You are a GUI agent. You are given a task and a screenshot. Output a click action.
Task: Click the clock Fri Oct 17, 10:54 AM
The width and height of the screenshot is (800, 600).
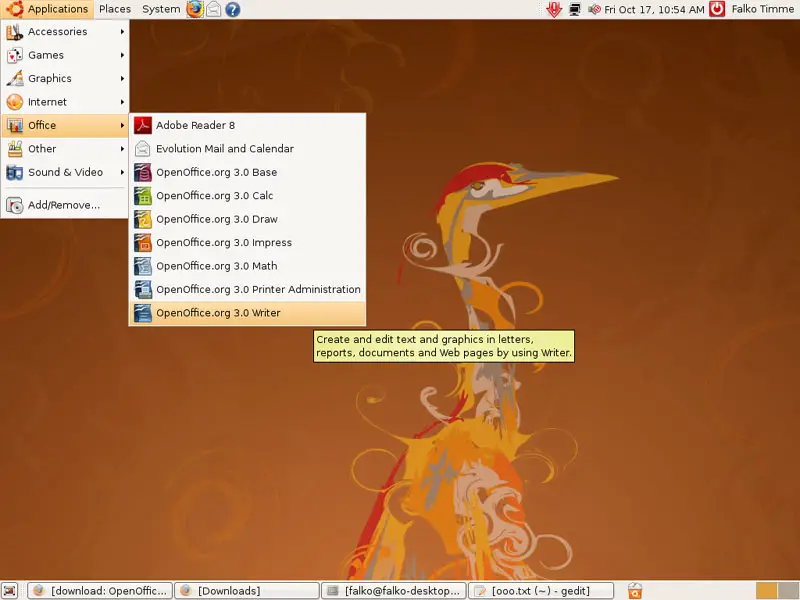(x=654, y=9)
